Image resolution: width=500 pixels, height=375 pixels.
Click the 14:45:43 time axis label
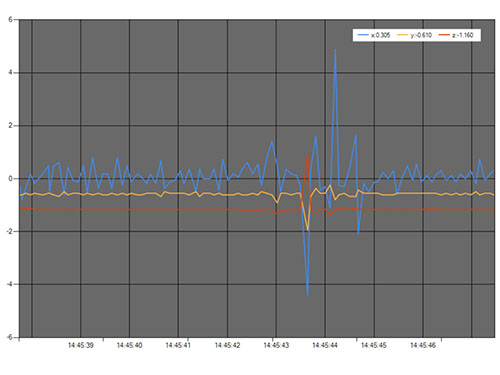[276, 345]
